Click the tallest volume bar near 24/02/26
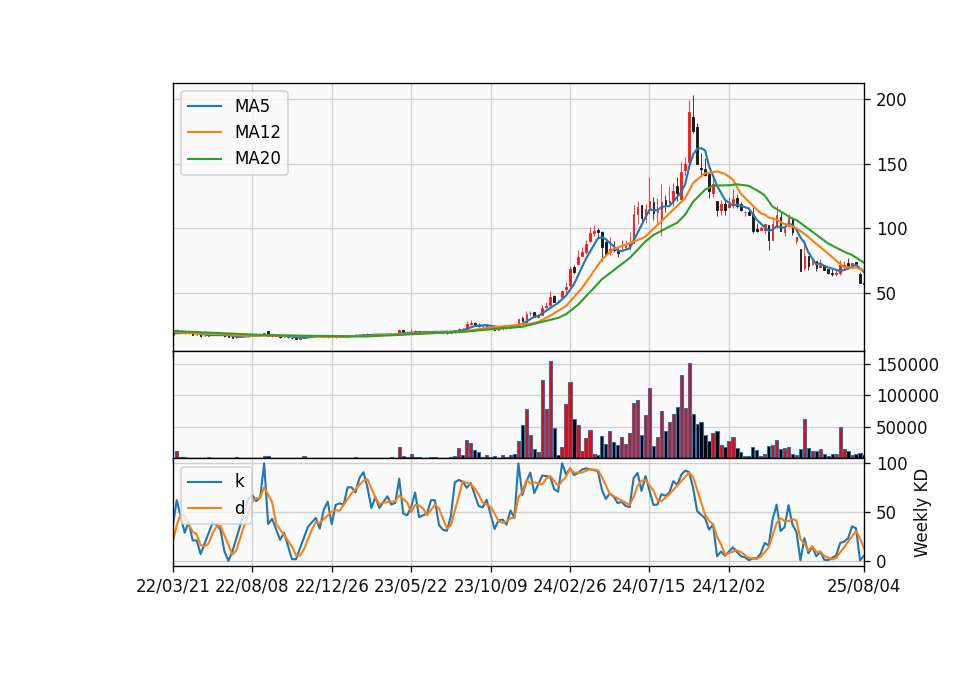Screen dimensions: 960x690 [x=551, y=410]
